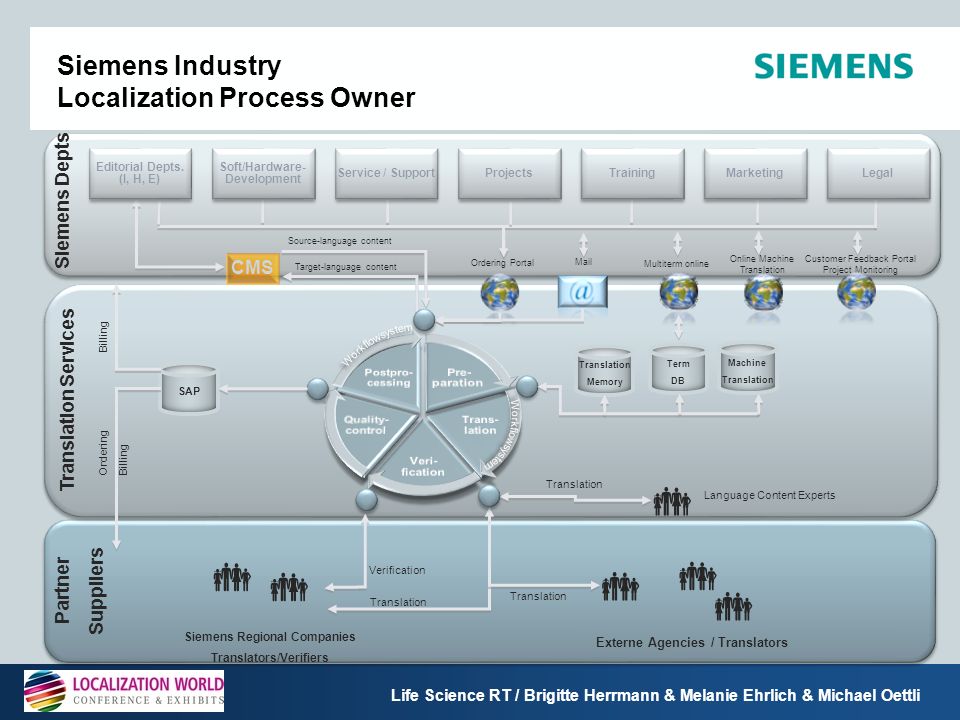This screenshot has width=960, height=720.
Task: Click the Online Machine Translation globe icon
Action: tap(763, 292)
